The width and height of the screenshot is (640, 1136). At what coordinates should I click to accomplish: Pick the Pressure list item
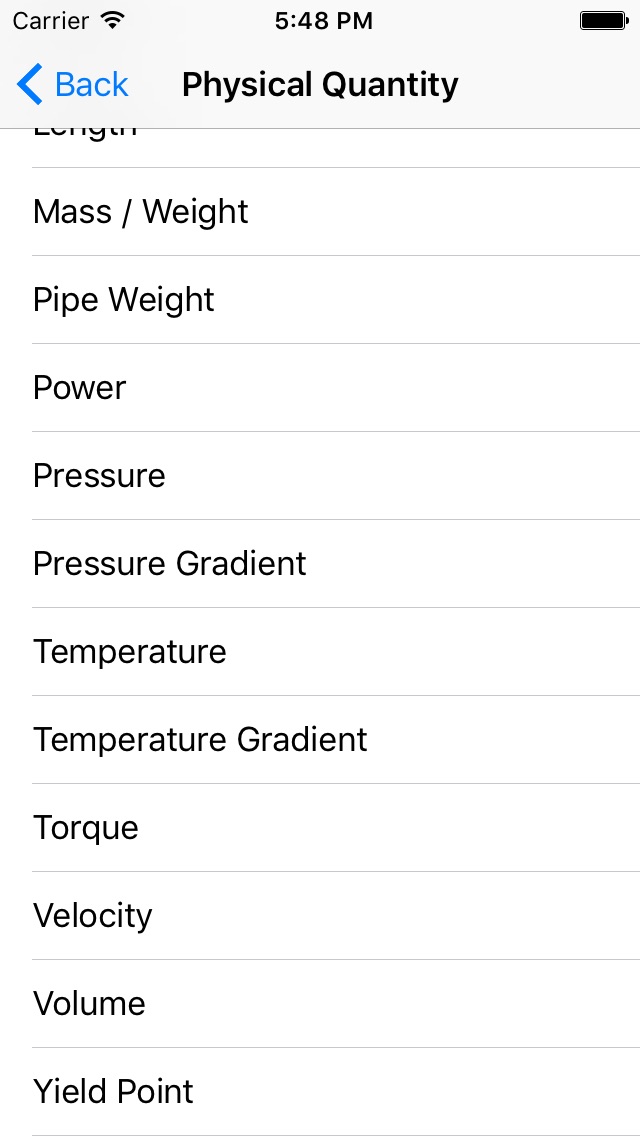pyautogui.click(x=320, y=475)
